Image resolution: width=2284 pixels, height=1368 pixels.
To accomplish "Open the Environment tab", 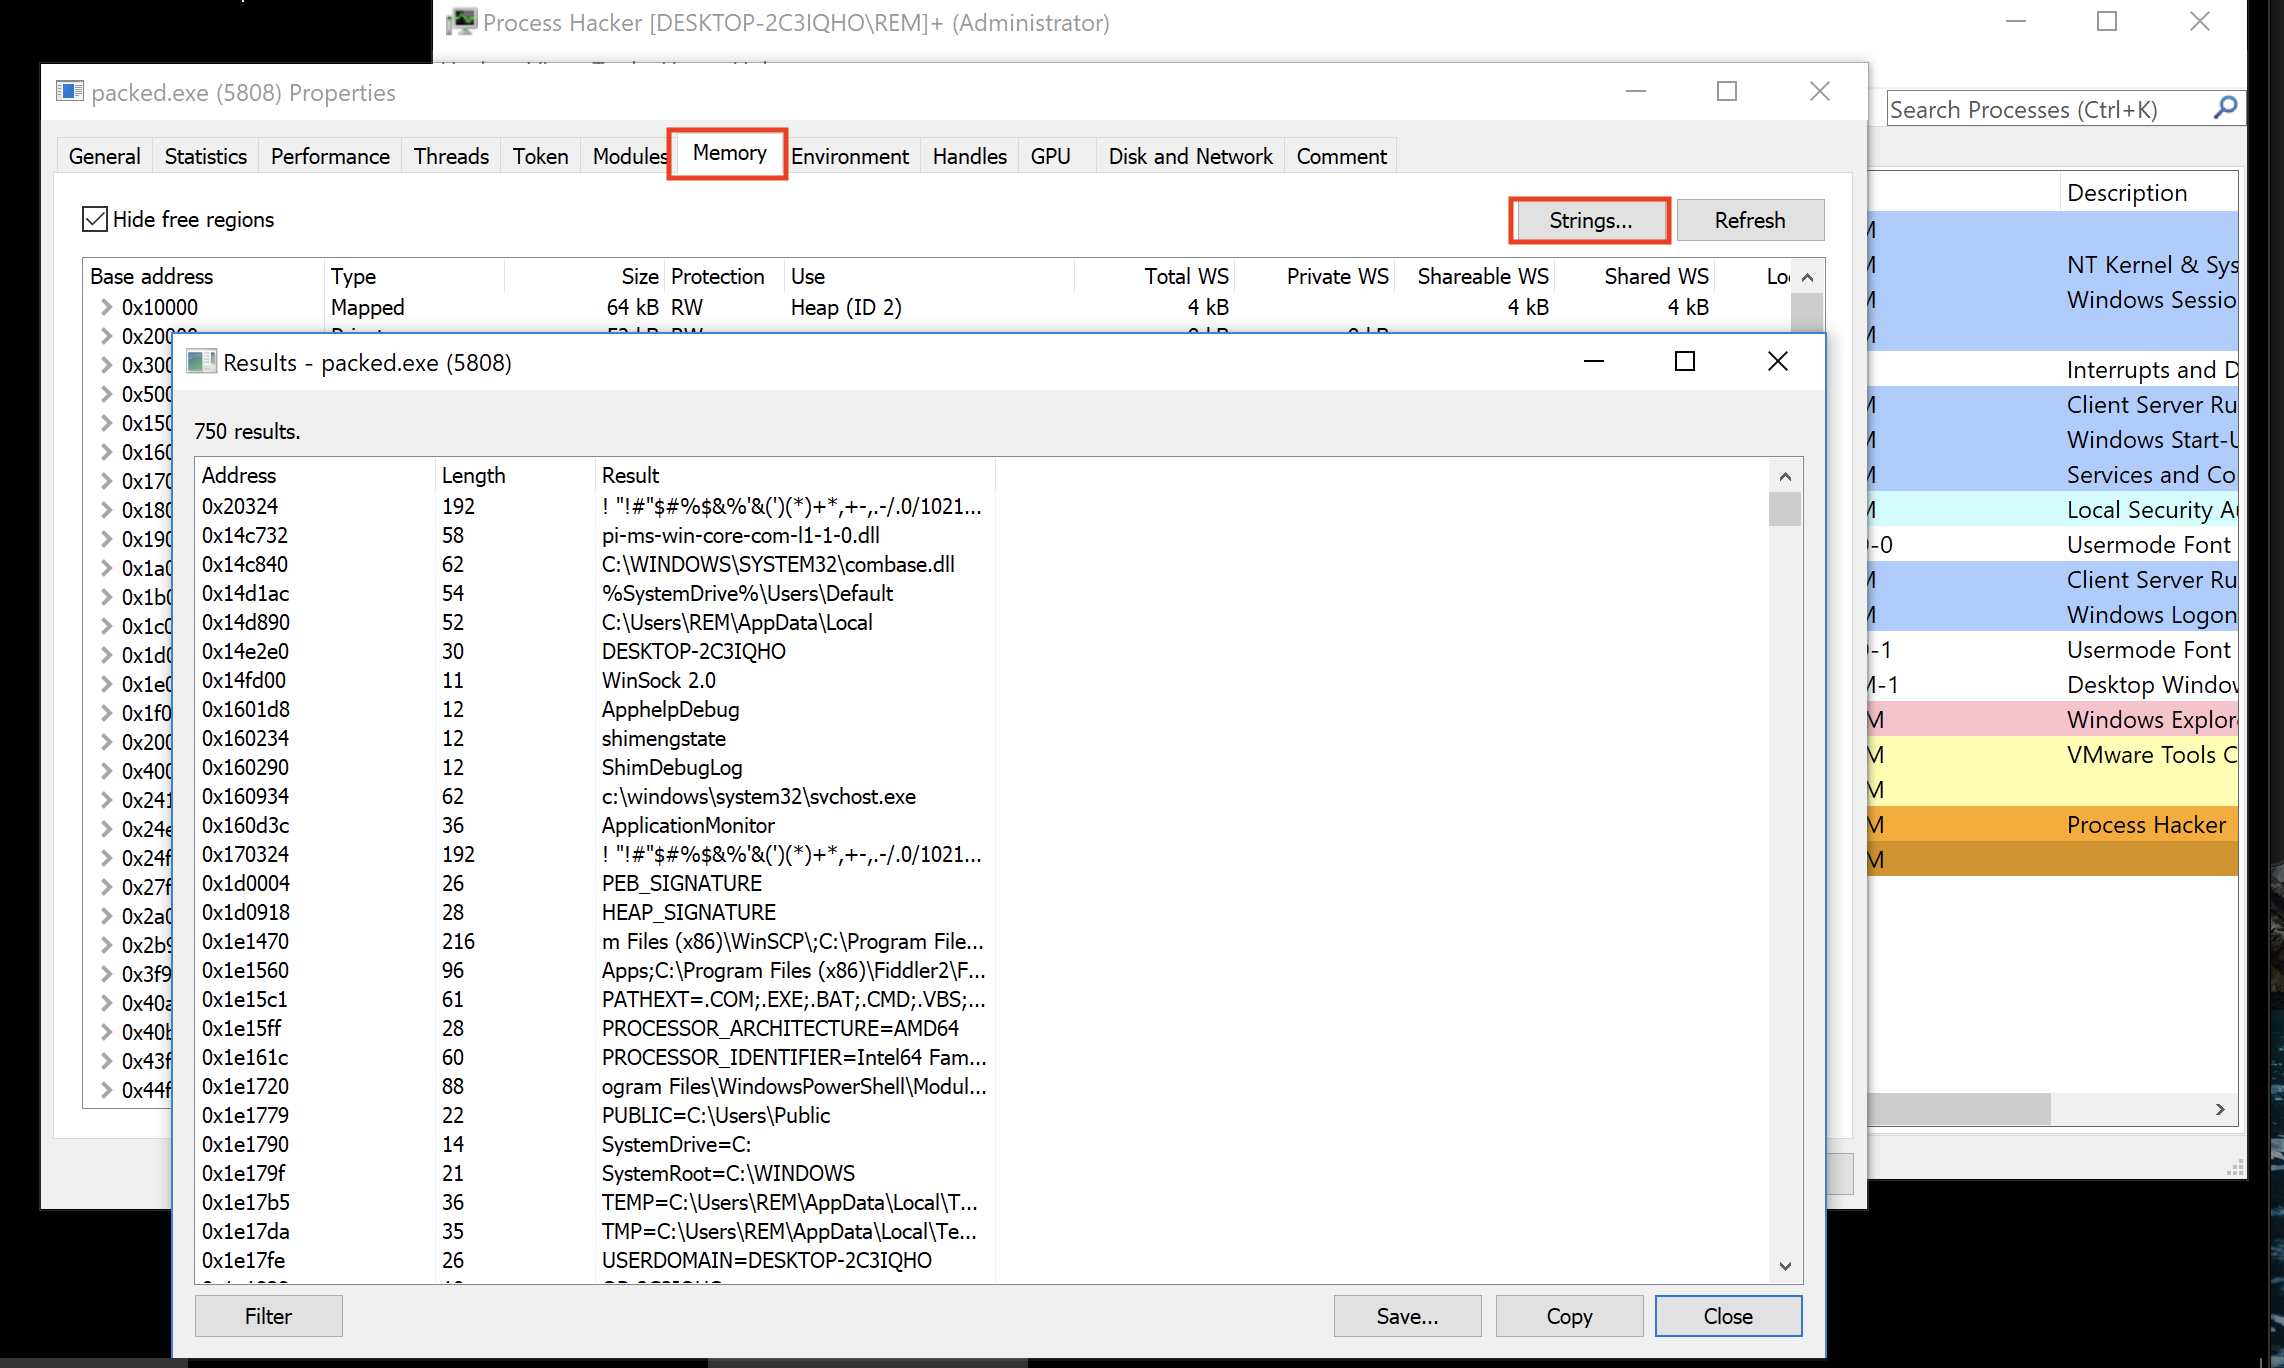I will (850, 156).
